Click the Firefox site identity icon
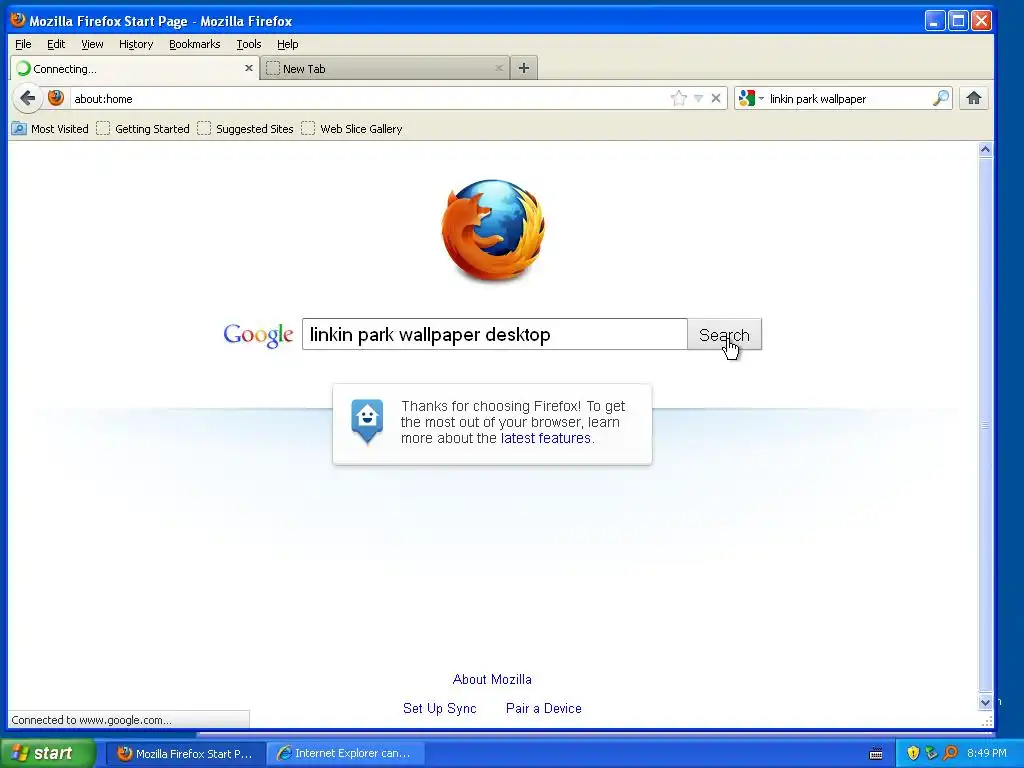This screenshot has width=1024, height=768. [56, 99]
